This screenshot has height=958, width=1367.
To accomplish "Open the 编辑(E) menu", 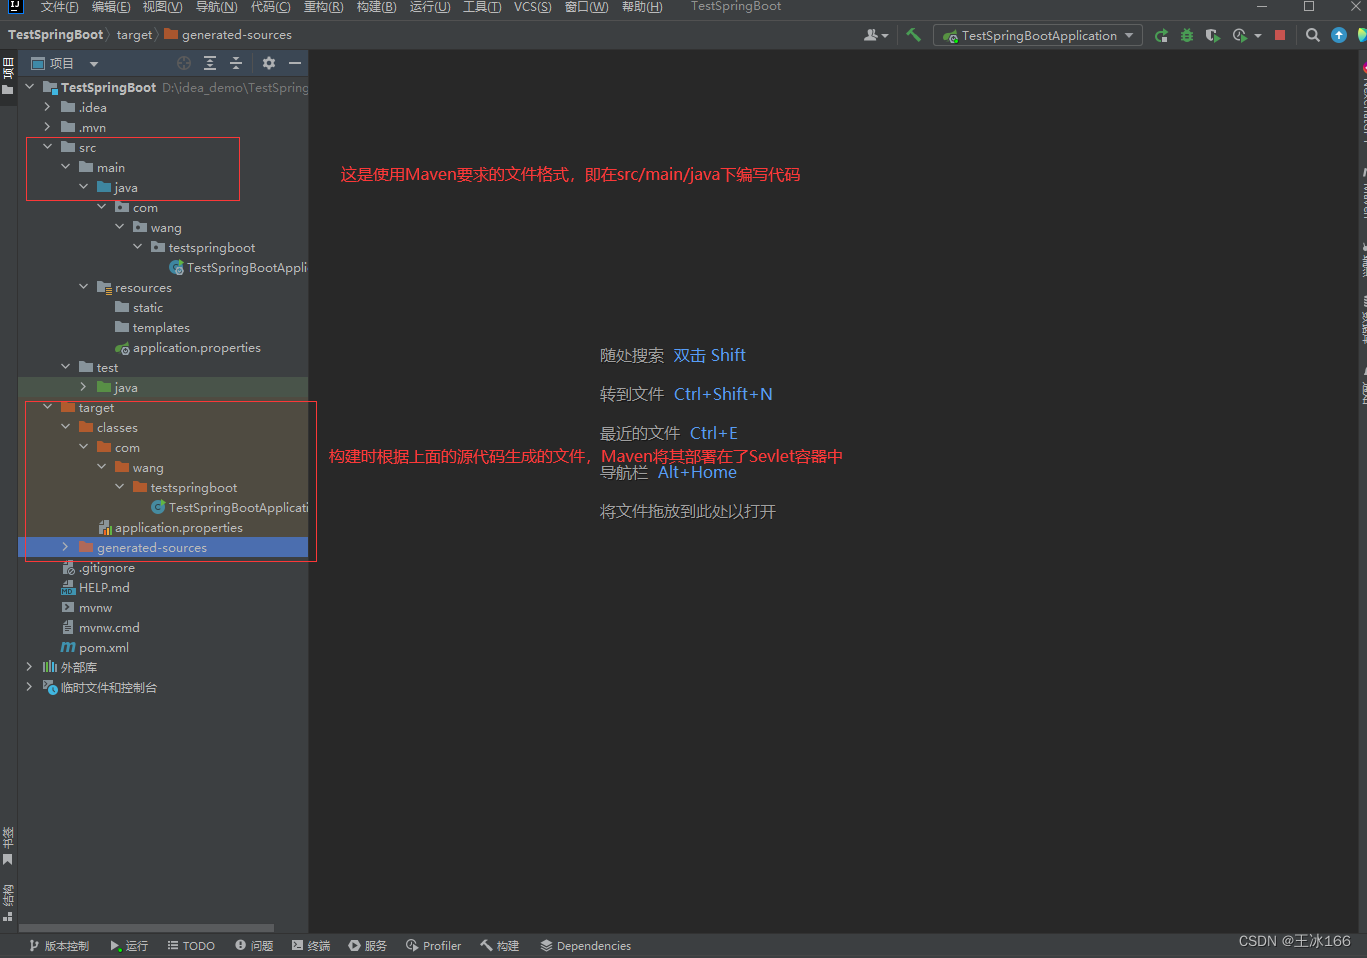I will (111, 7).
